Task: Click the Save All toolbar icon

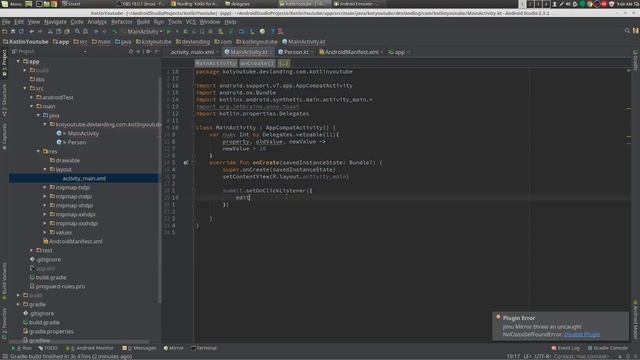Action: [x=13, y=31]
